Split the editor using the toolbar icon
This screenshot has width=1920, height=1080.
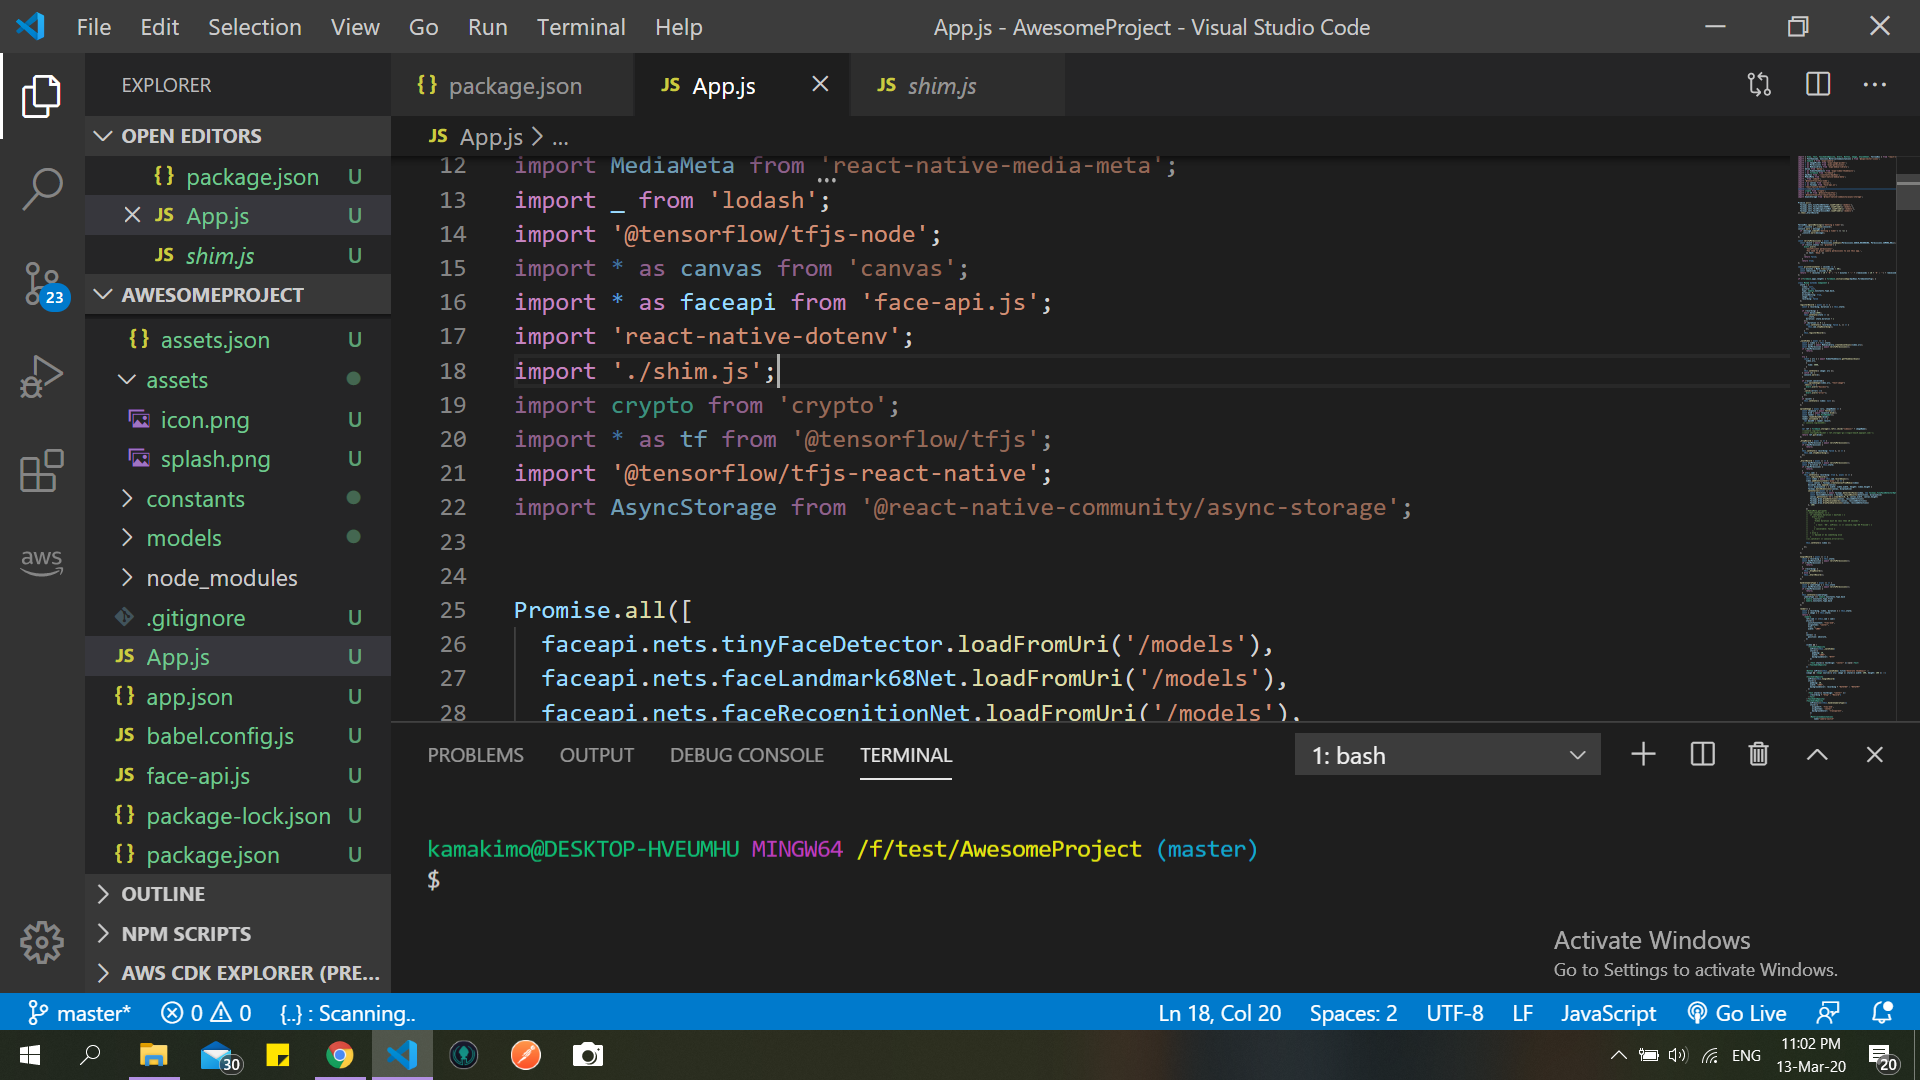pos(1817,85)
